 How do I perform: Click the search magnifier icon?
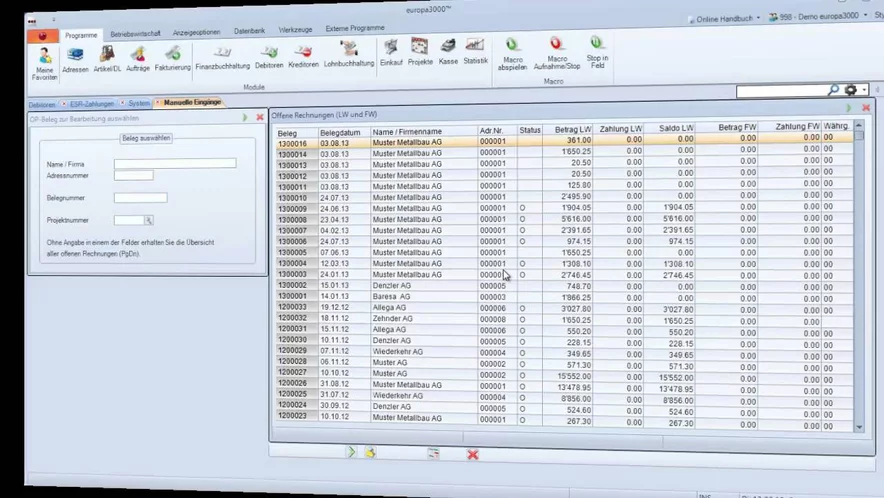pyautogui.click(x=833, y=90)
